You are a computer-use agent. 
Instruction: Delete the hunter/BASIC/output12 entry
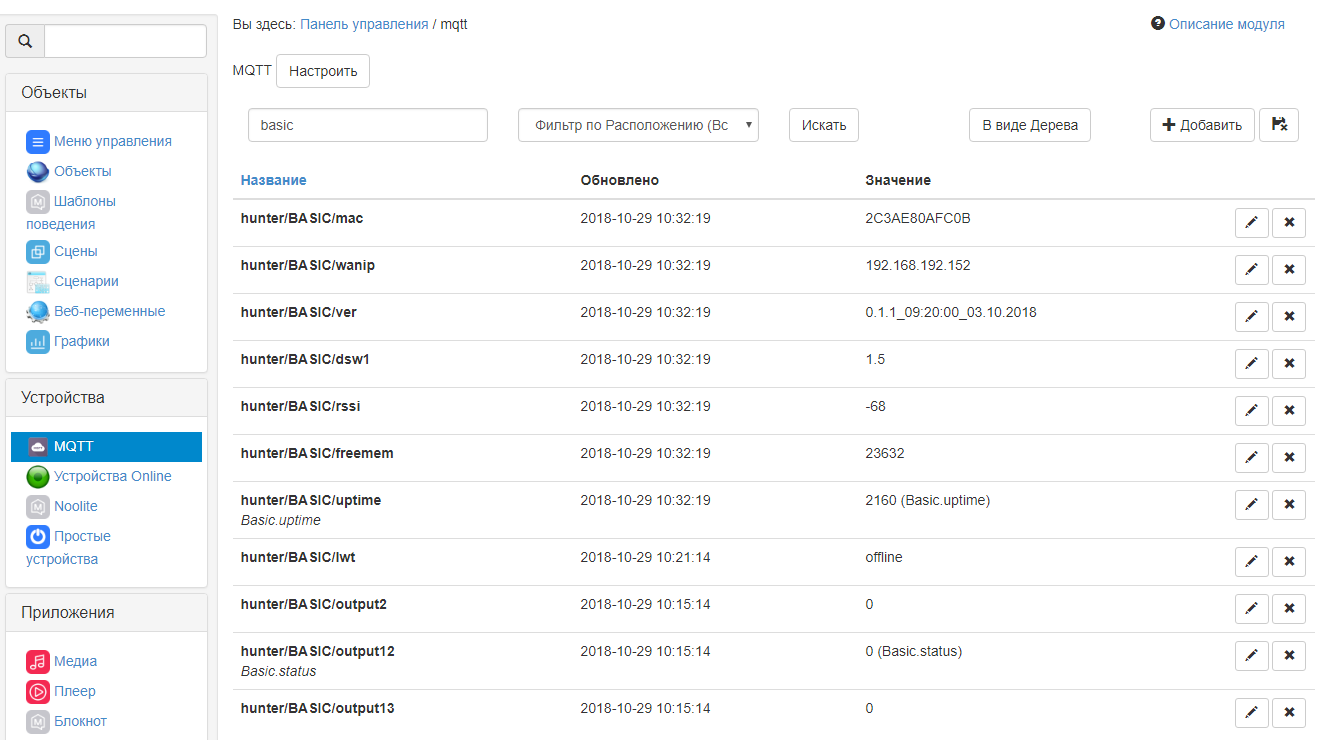[1288, 656]
